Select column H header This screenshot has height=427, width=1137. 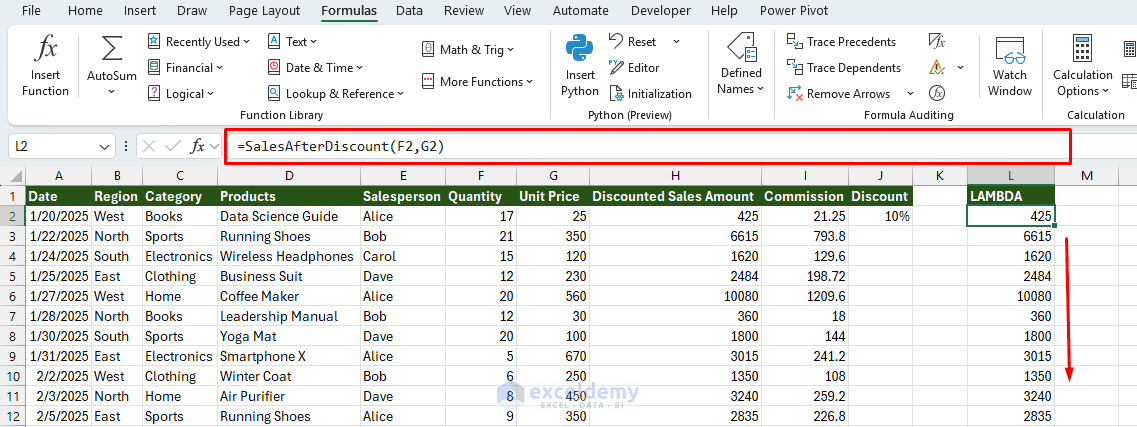(x=675, y=175)
